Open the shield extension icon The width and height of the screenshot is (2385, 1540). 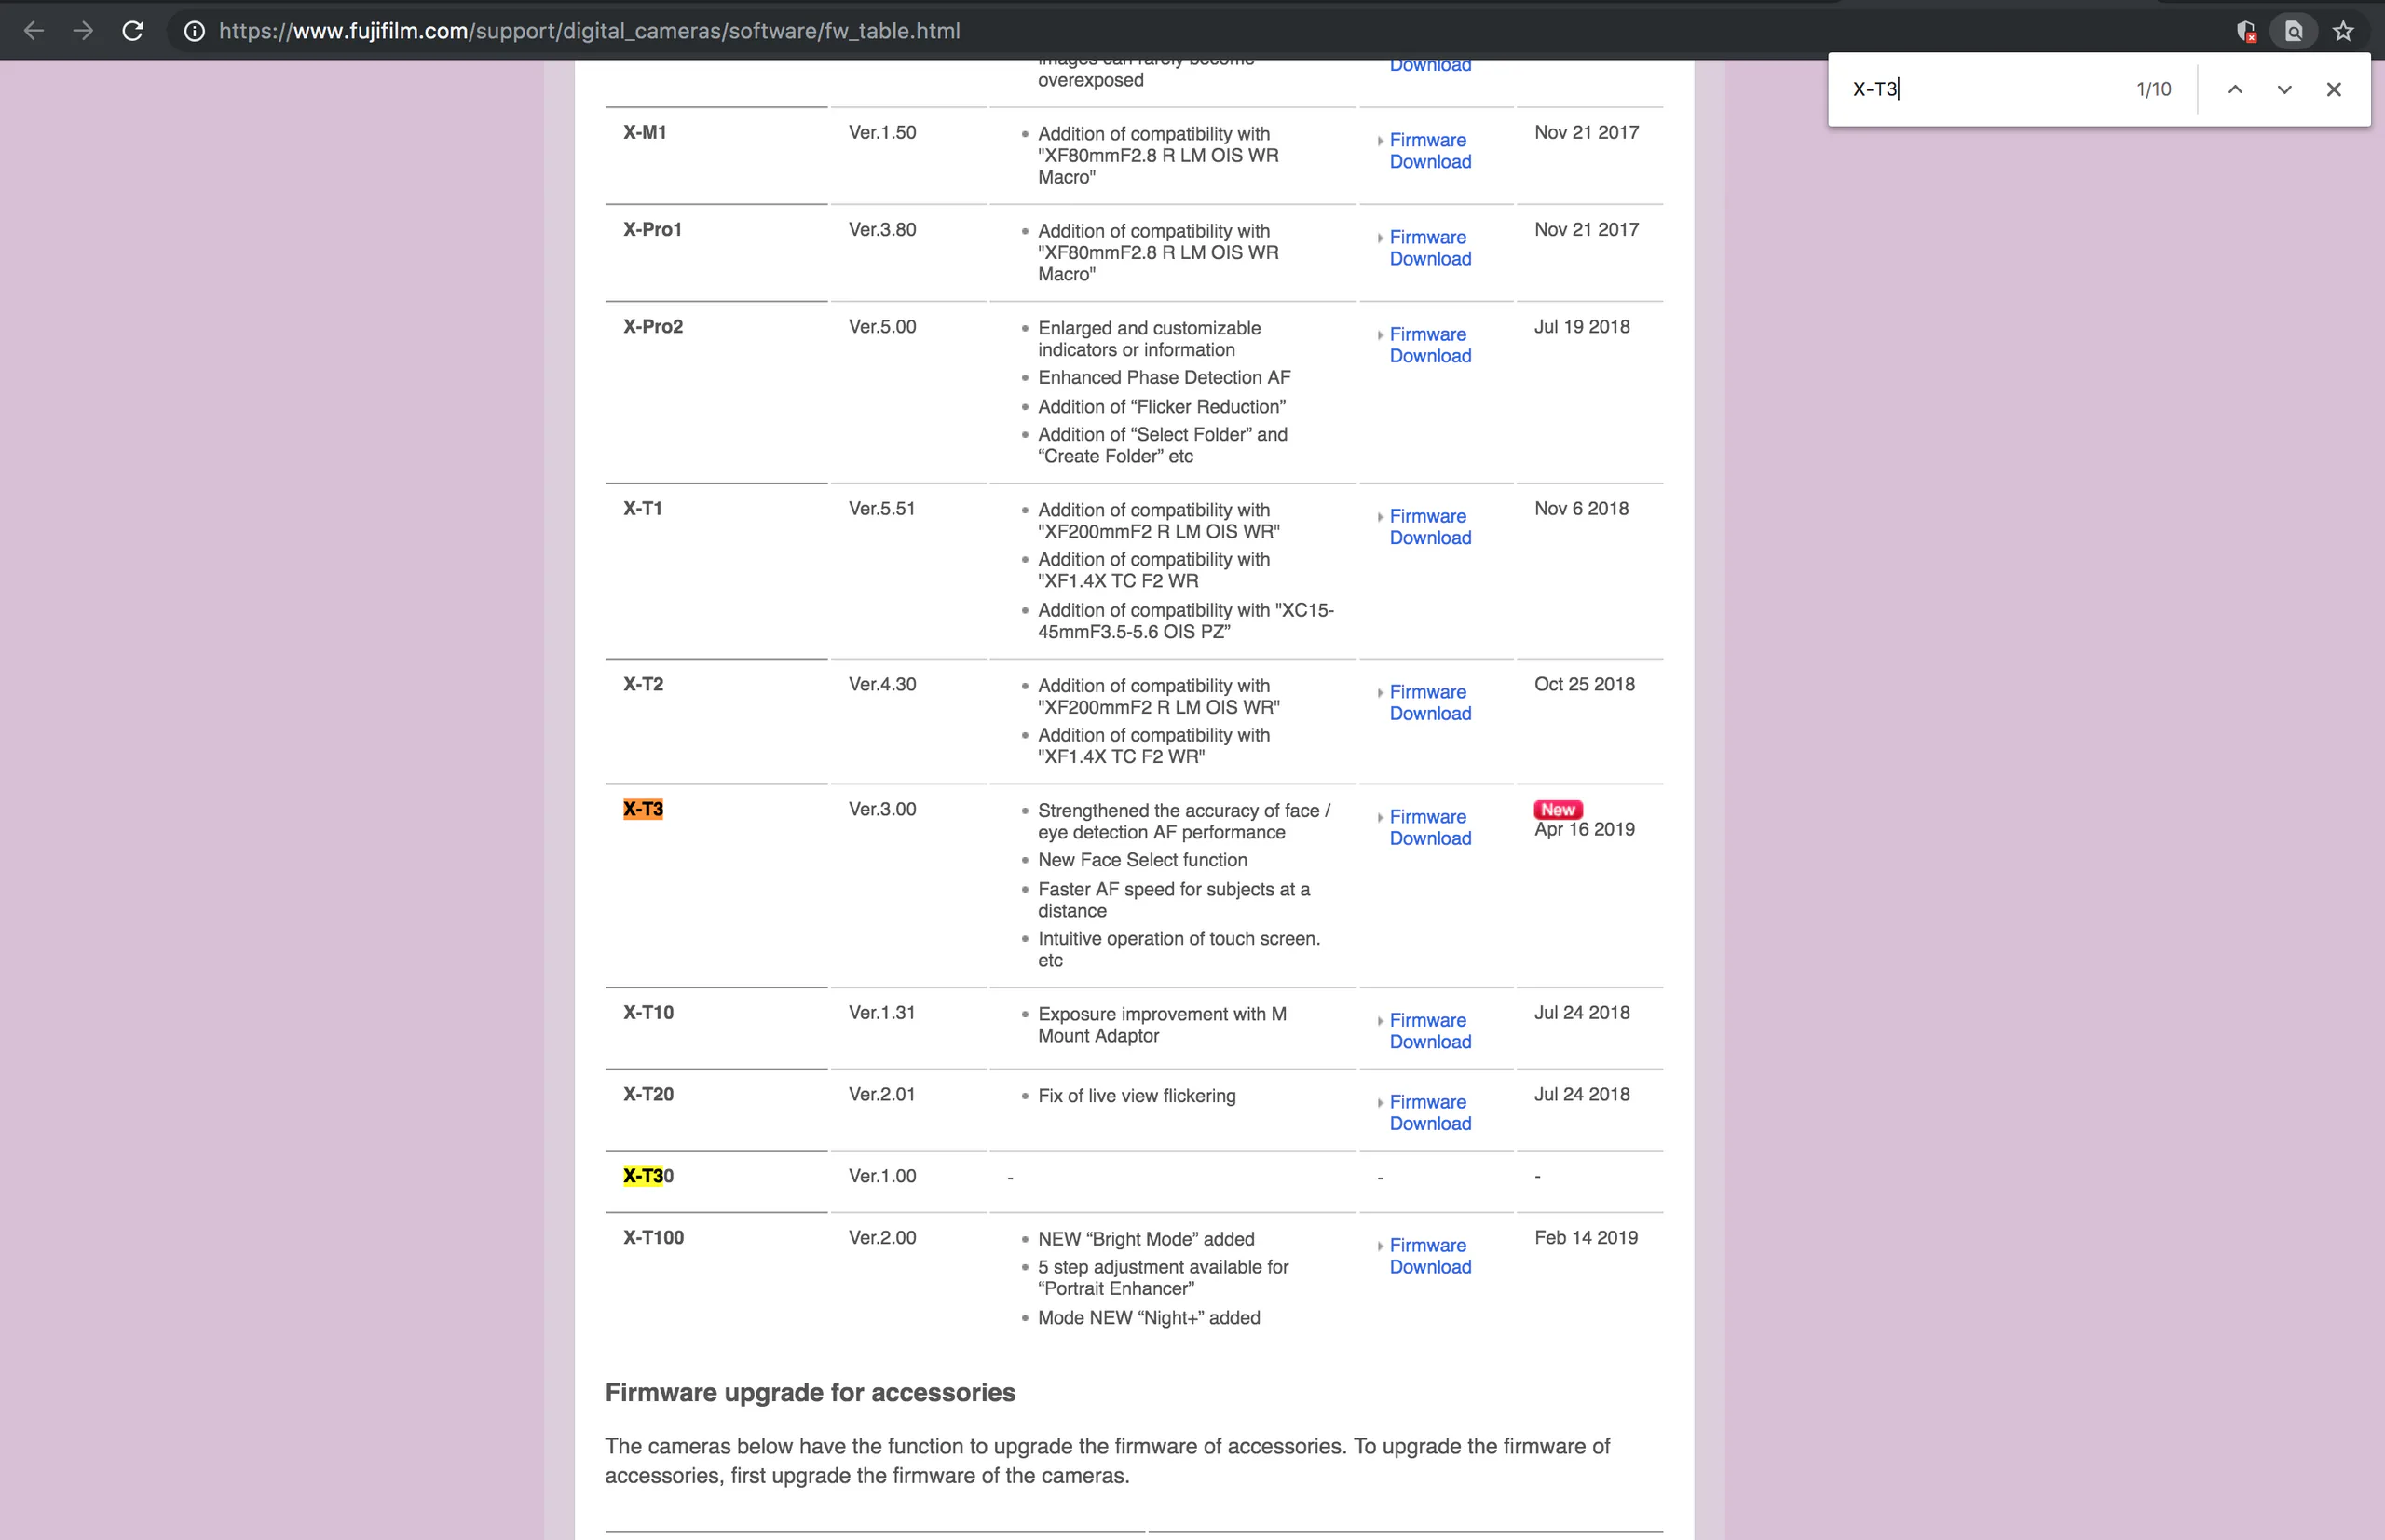[2246, 31]
